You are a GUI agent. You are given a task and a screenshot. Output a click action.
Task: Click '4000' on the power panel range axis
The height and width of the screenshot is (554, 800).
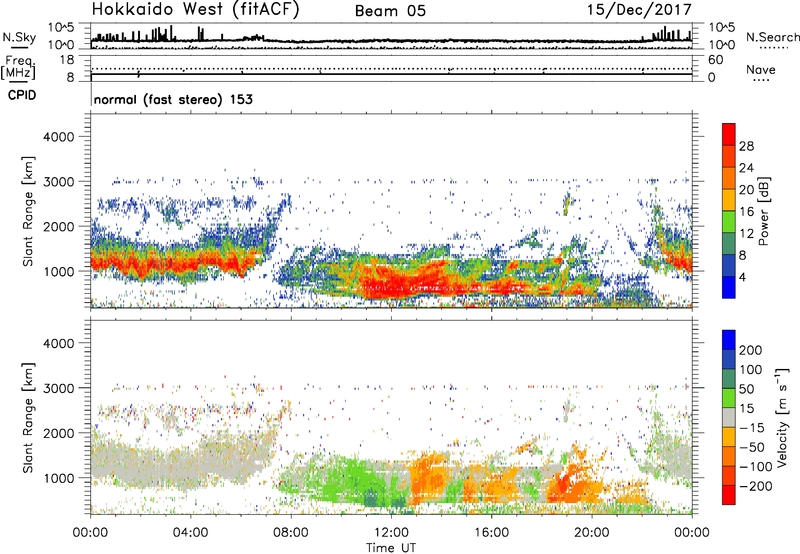tap(59, 137)
